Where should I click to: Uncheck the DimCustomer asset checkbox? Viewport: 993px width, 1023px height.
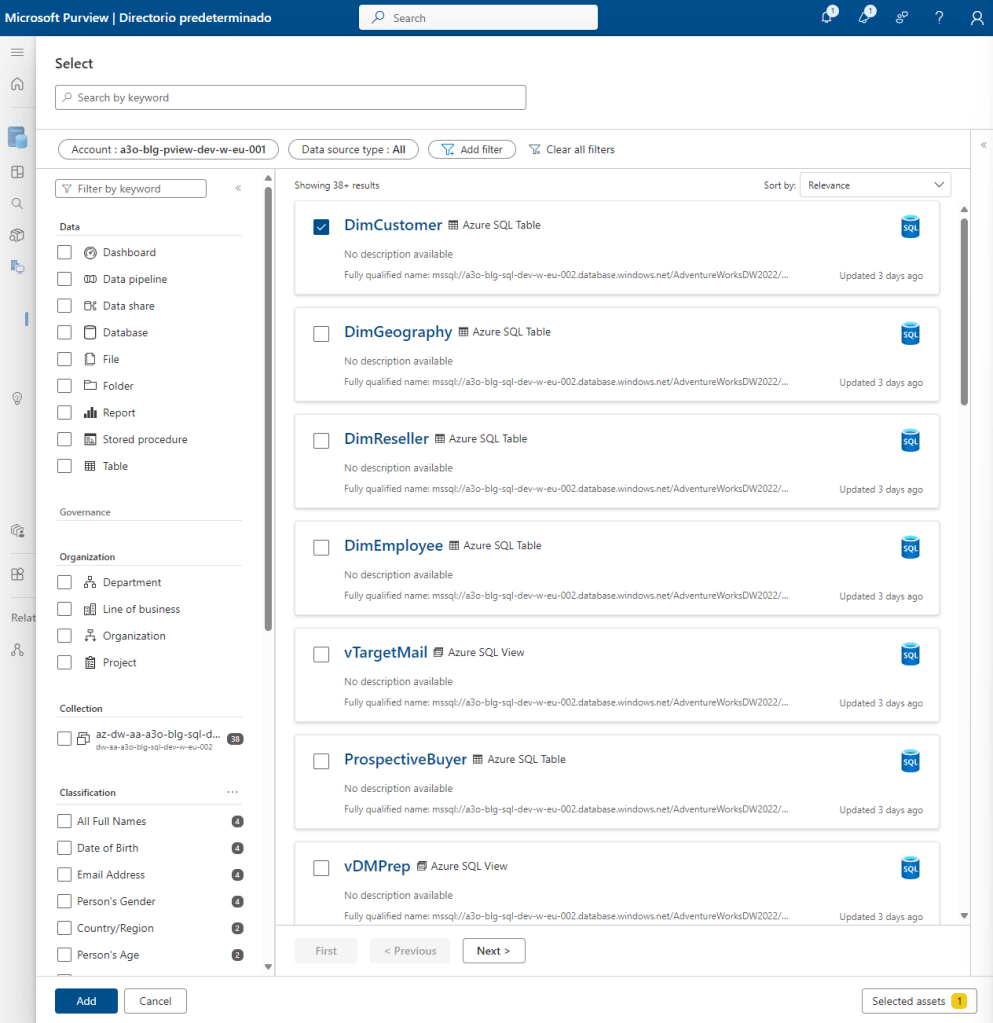tap(321, 227)
